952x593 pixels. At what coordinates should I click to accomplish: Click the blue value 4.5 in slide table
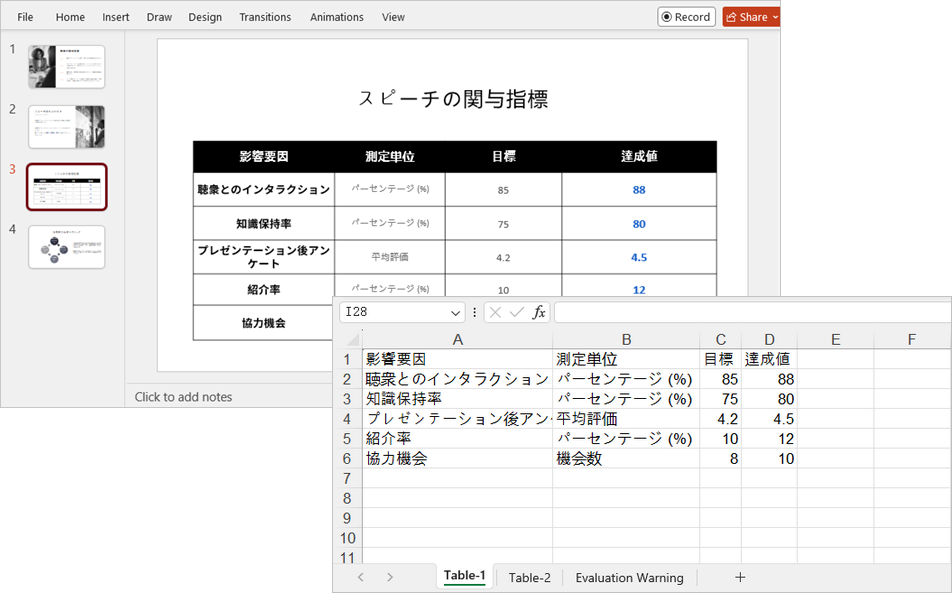tap(639, 257)
